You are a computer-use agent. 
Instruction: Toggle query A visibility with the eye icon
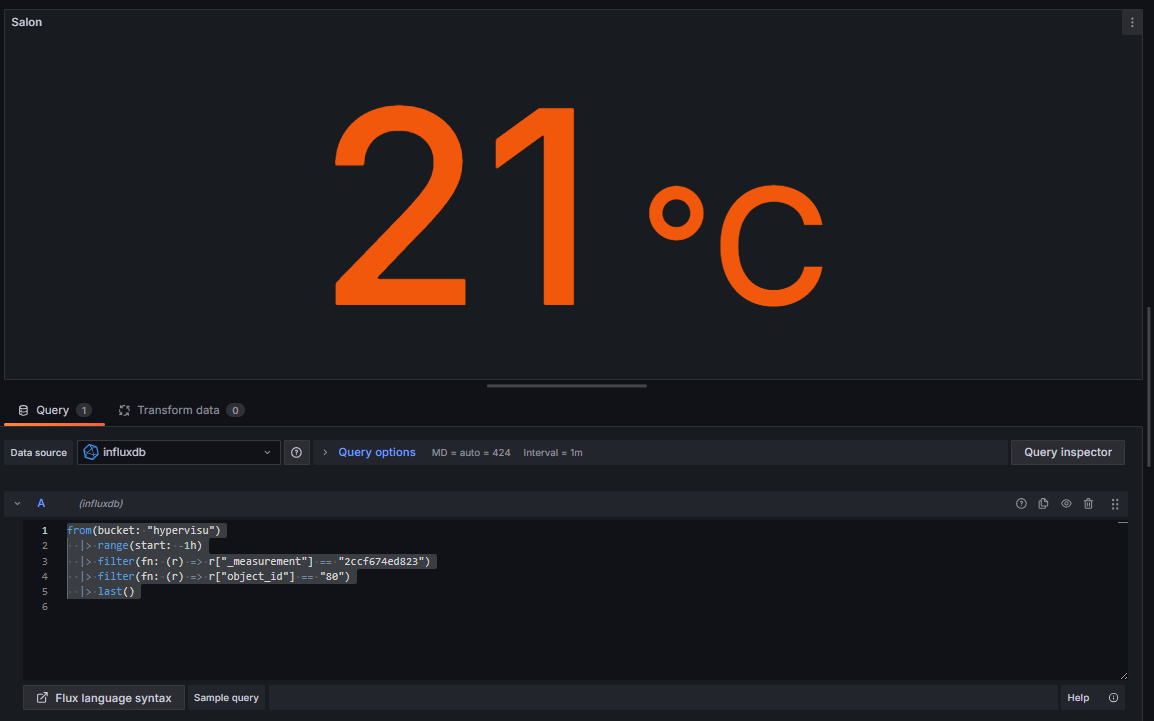1066,503
